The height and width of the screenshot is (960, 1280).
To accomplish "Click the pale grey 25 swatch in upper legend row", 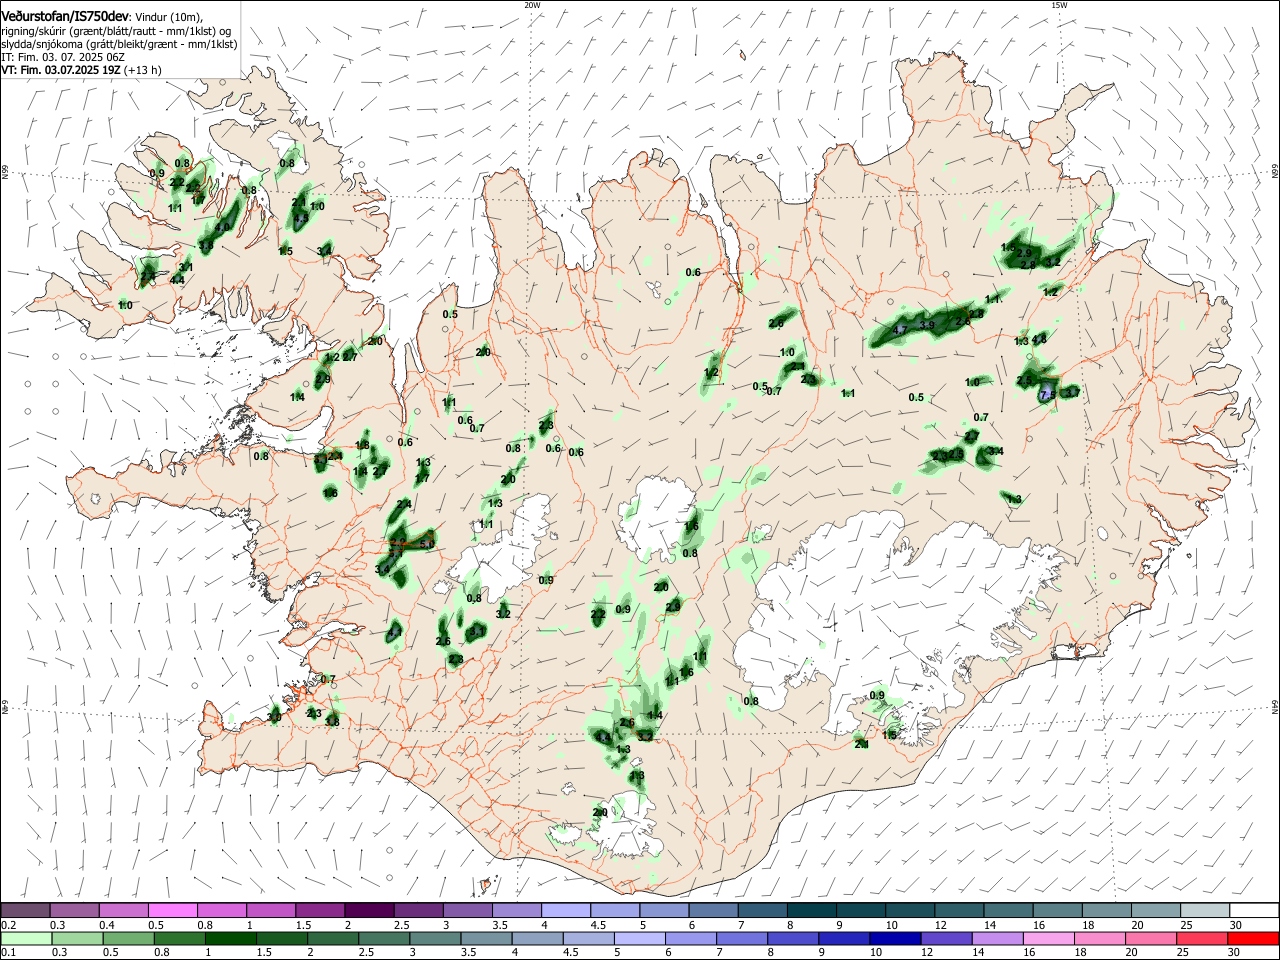I will pyautogui.click(x=1205, y=910).
